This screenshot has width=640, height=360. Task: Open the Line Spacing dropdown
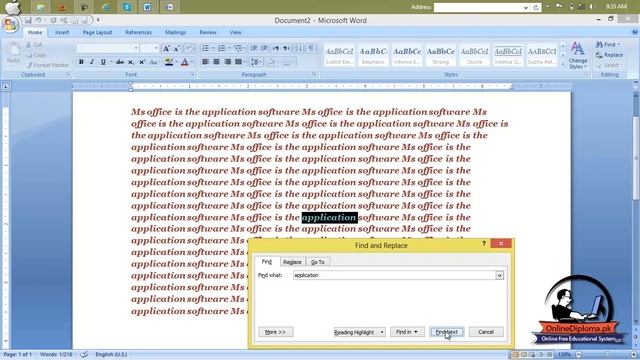[256, 62]
